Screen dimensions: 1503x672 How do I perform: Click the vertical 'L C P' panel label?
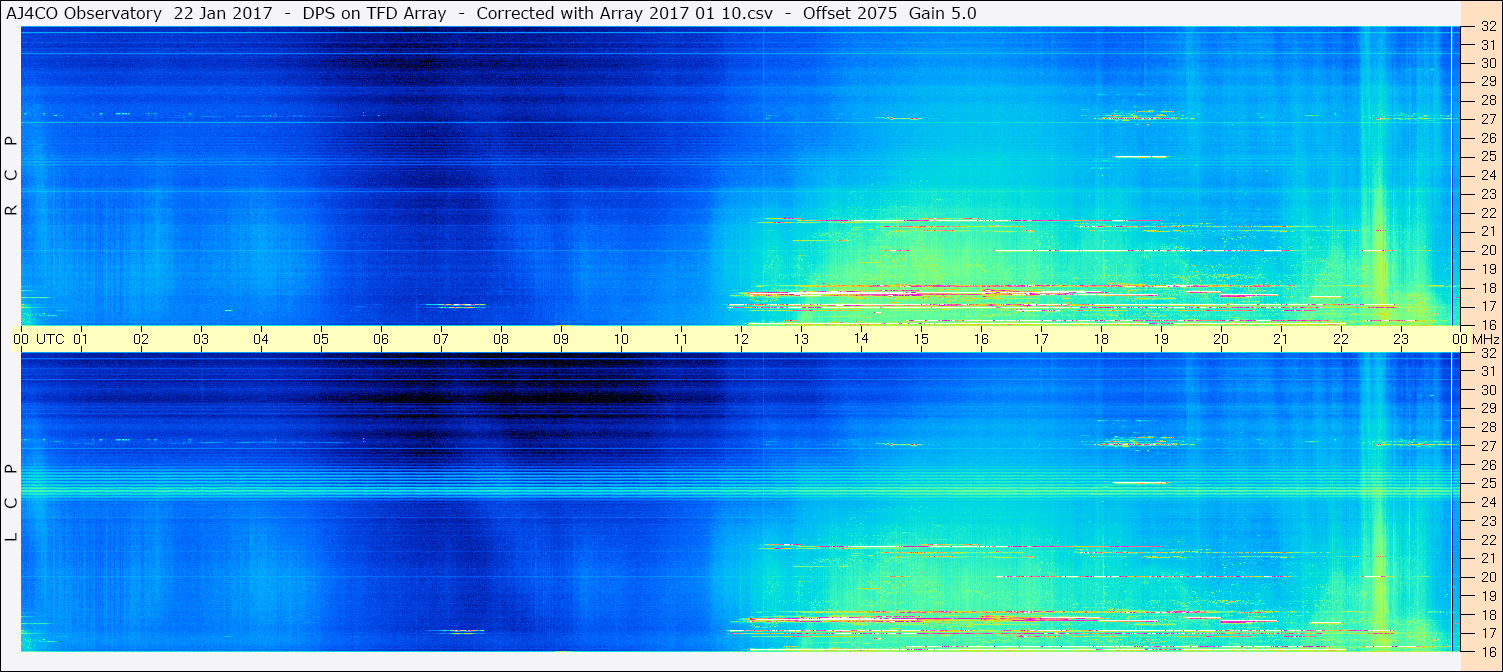coord(12,503)
